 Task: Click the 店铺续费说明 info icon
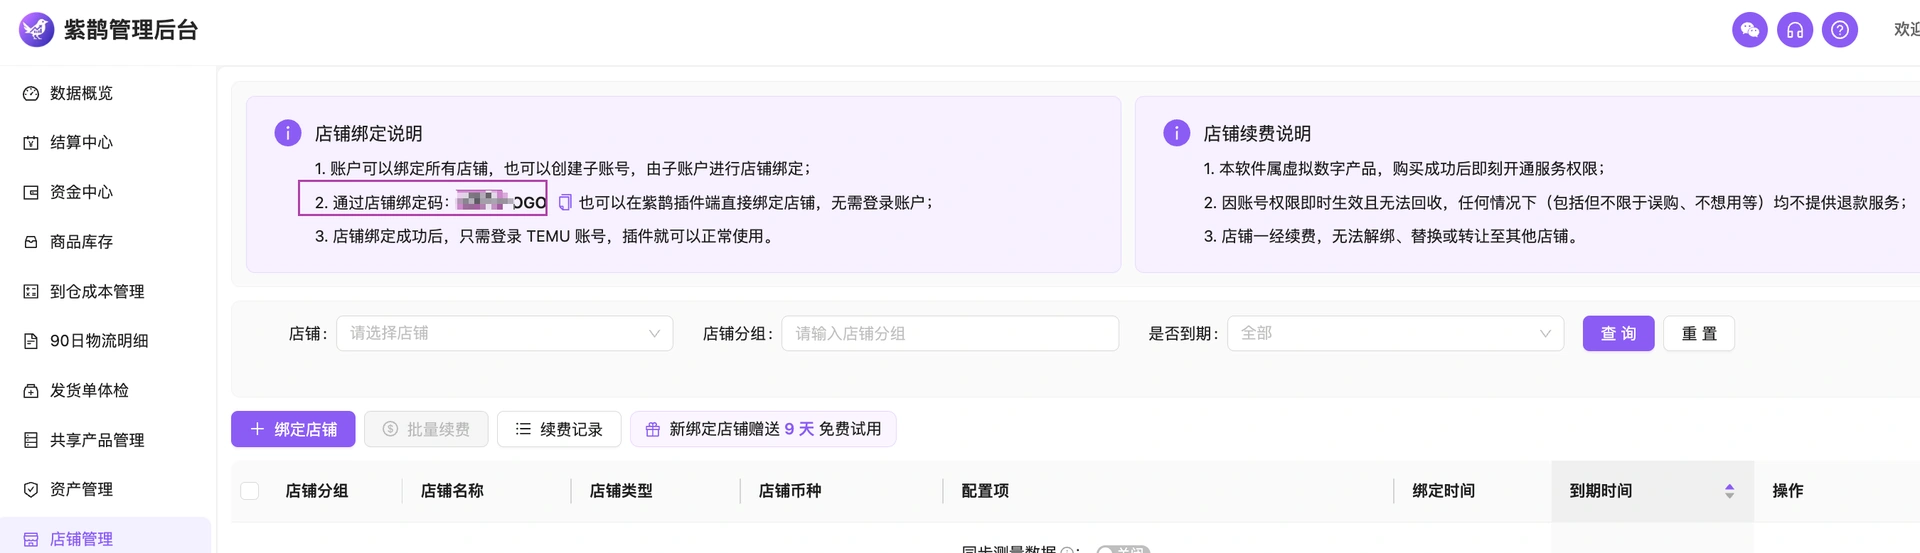[1177, 133]
